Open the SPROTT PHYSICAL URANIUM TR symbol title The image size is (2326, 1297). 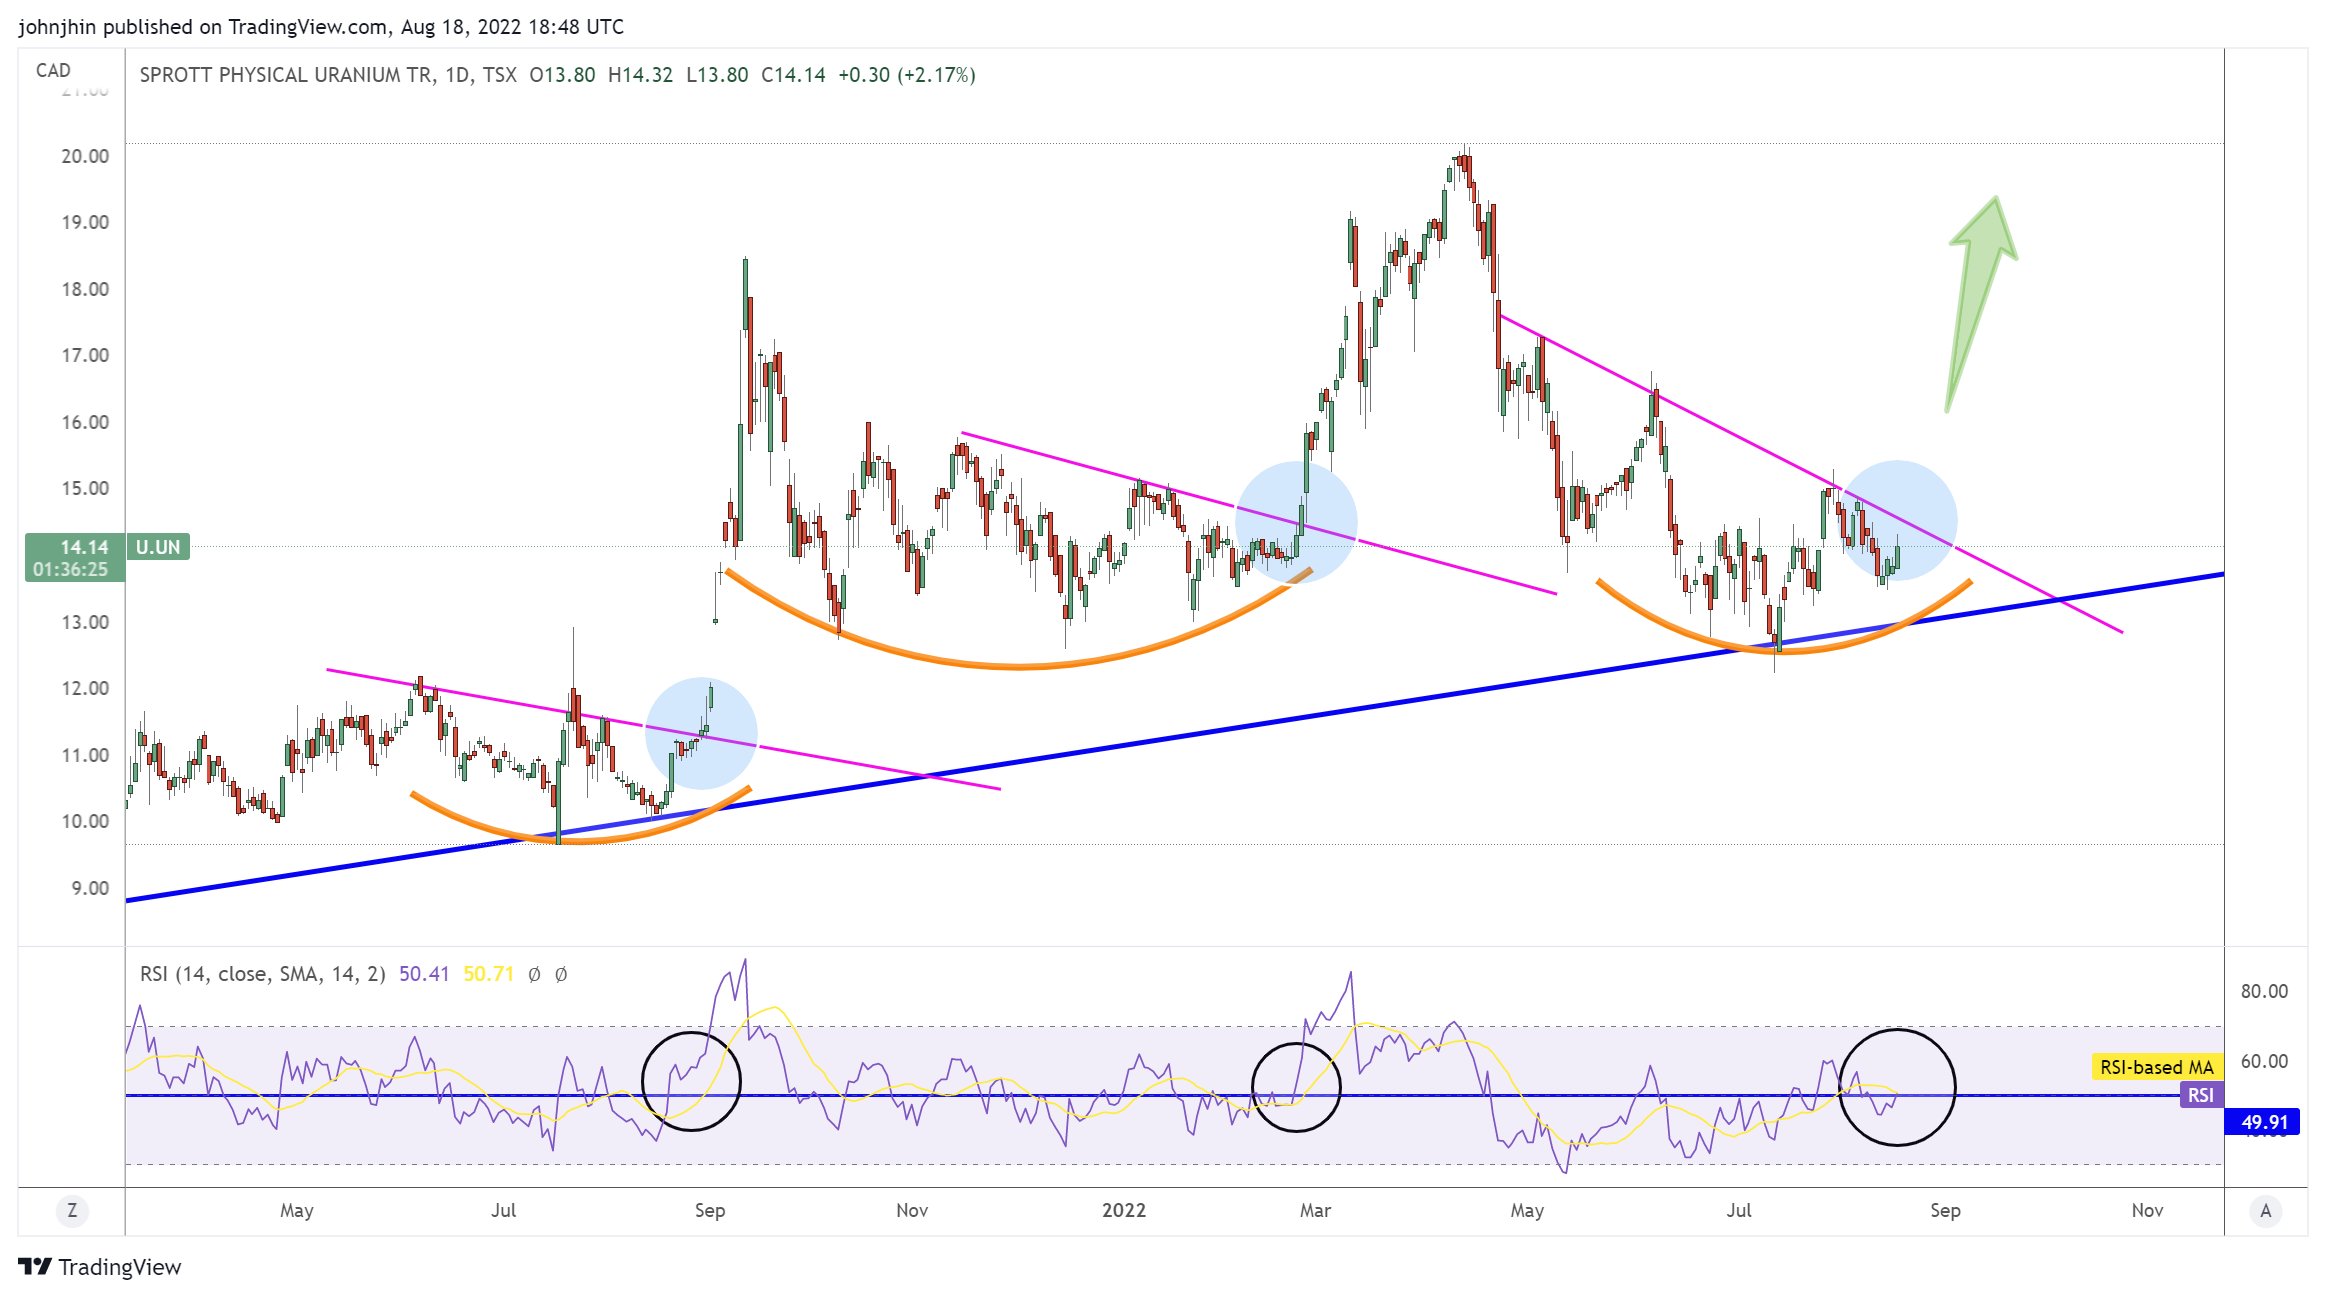[286, 75]
